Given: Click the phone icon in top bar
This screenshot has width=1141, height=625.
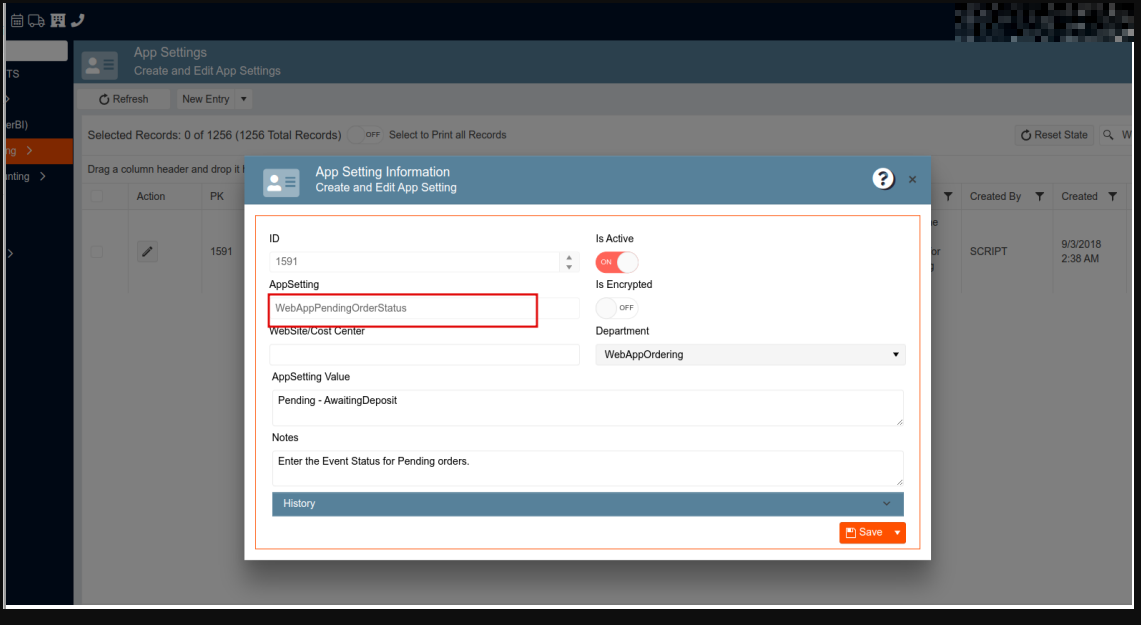Looking at the screenshot, I should click(78, 20).
